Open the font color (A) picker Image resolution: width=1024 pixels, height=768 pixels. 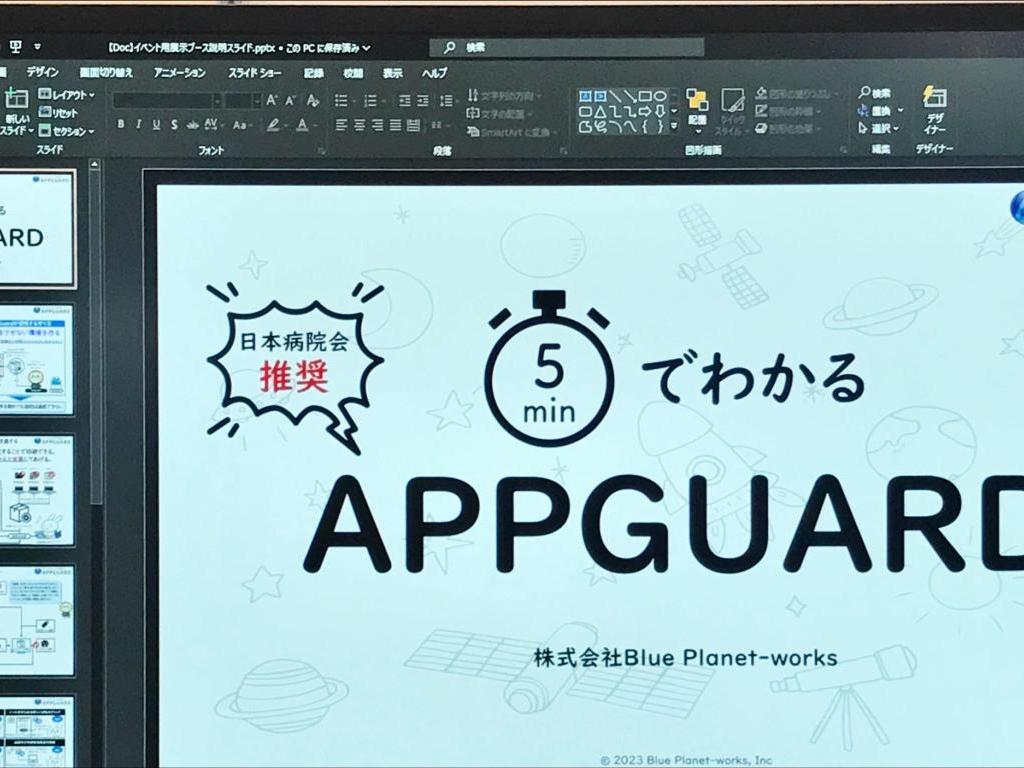305,125
